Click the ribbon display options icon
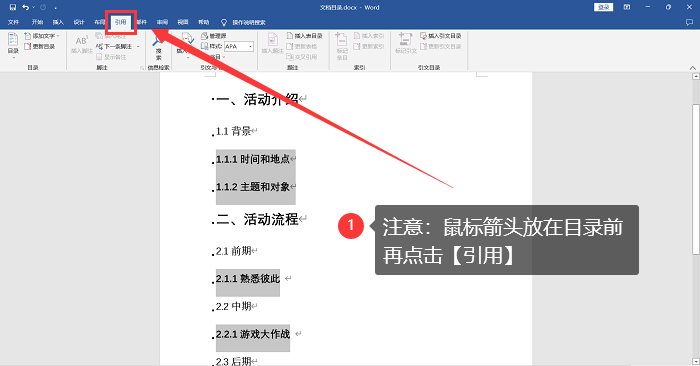The image size is (700, 366). [627, 7]
